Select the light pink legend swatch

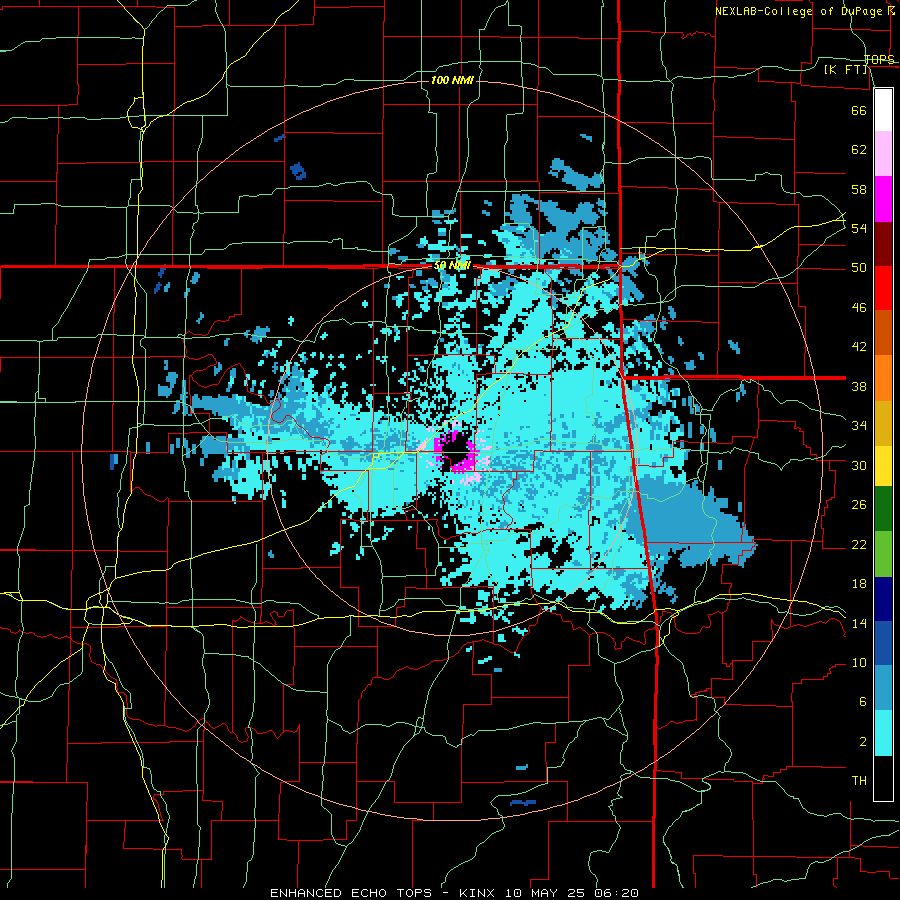coord(883,154)
